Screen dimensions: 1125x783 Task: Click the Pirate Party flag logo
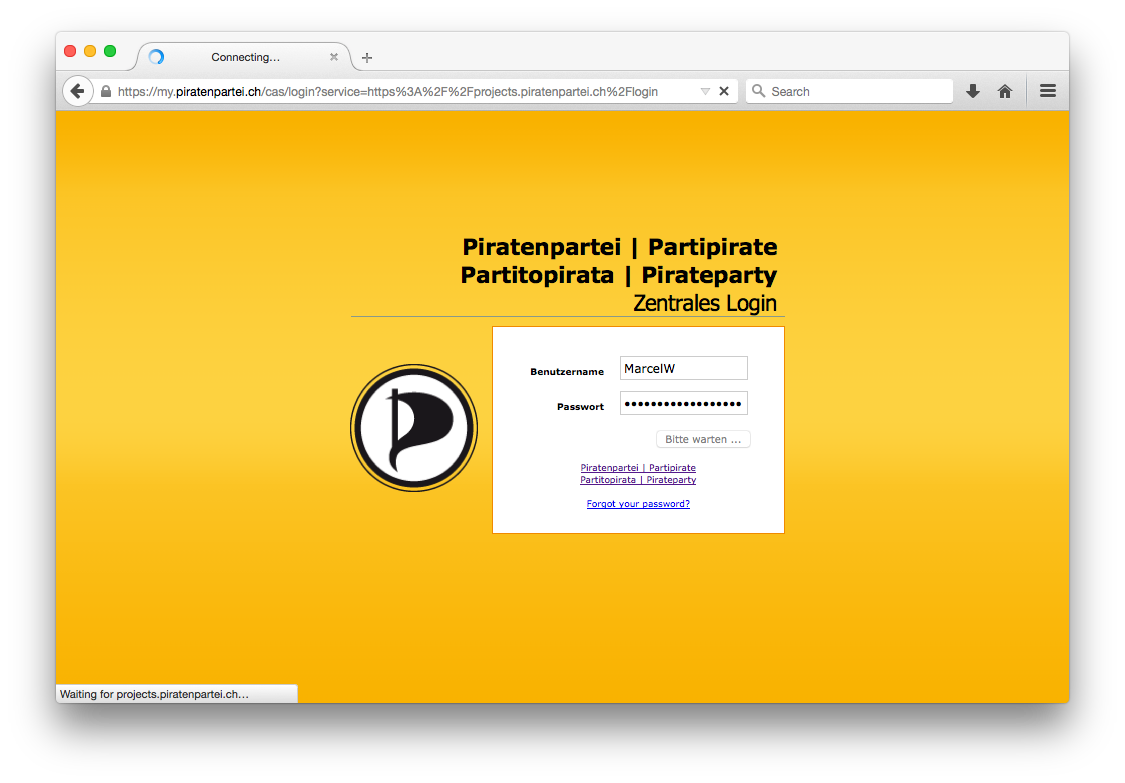tap(414, 428)
